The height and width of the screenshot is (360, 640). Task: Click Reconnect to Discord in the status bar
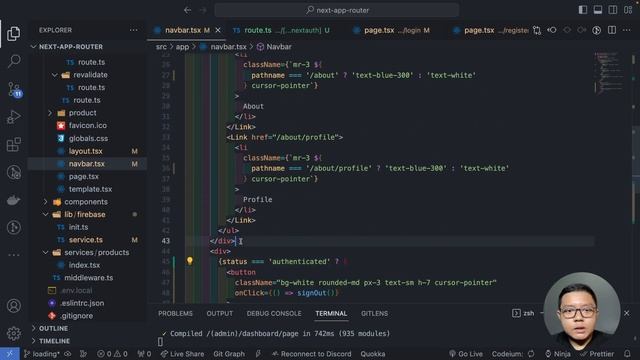(311, 354)
